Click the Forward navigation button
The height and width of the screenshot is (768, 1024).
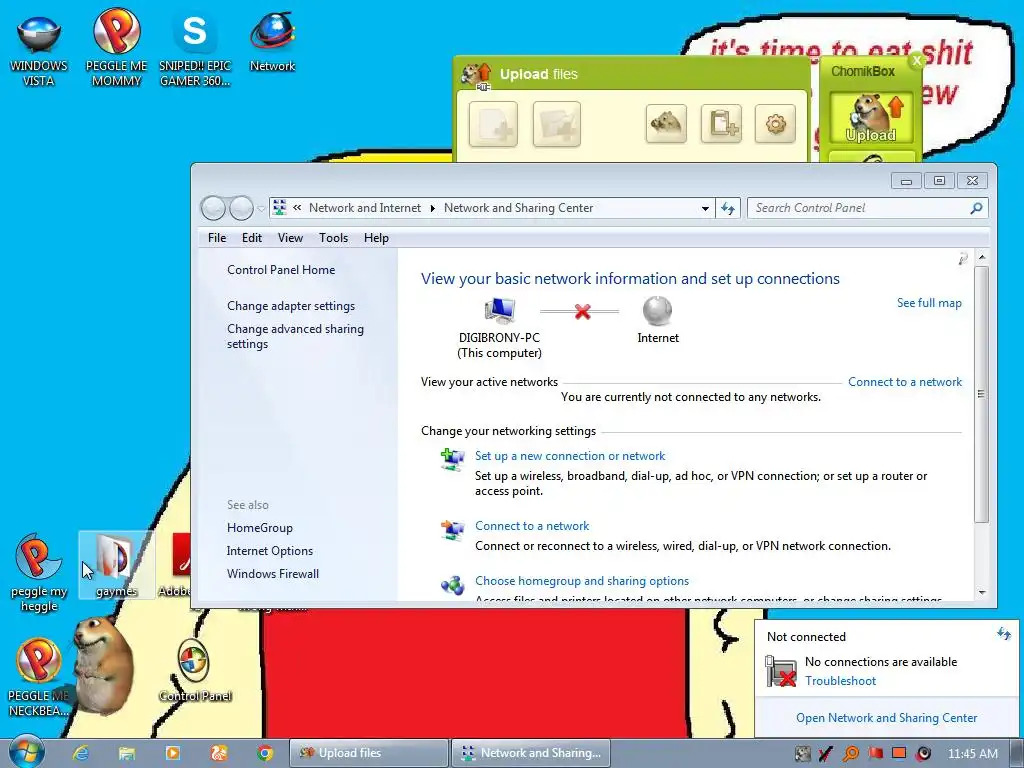pyautogui.click(x=241, y=208)
